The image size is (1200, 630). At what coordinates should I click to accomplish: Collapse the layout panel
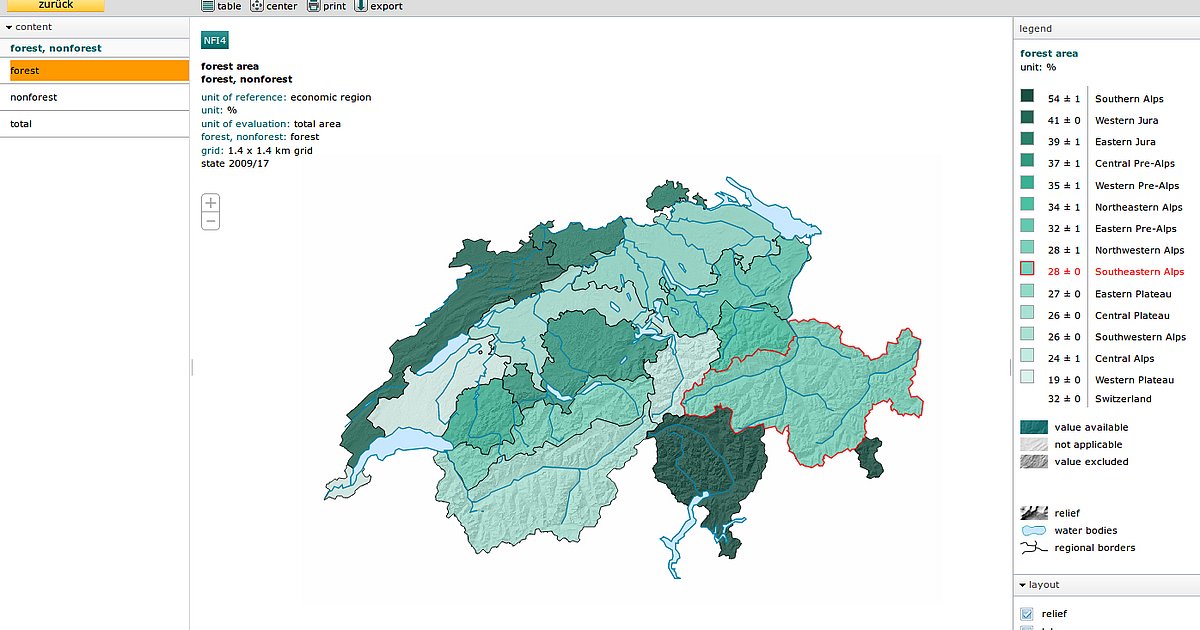[1022, 584]
